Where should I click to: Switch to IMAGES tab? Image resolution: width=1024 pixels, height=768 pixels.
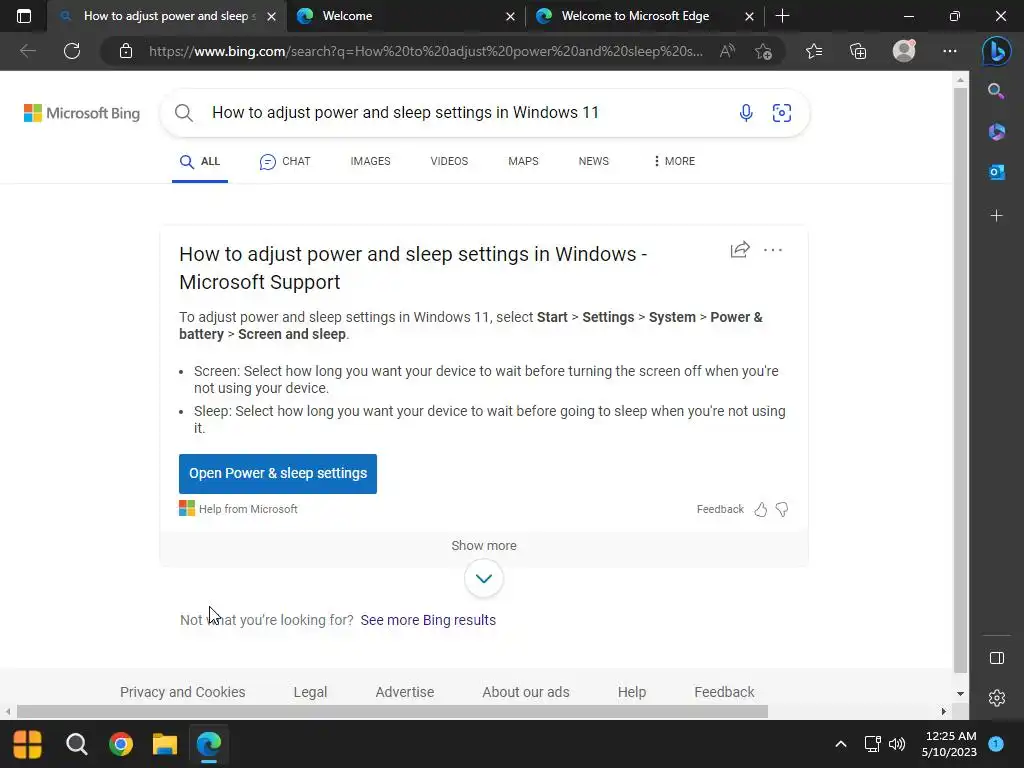[x=370, y=161]
